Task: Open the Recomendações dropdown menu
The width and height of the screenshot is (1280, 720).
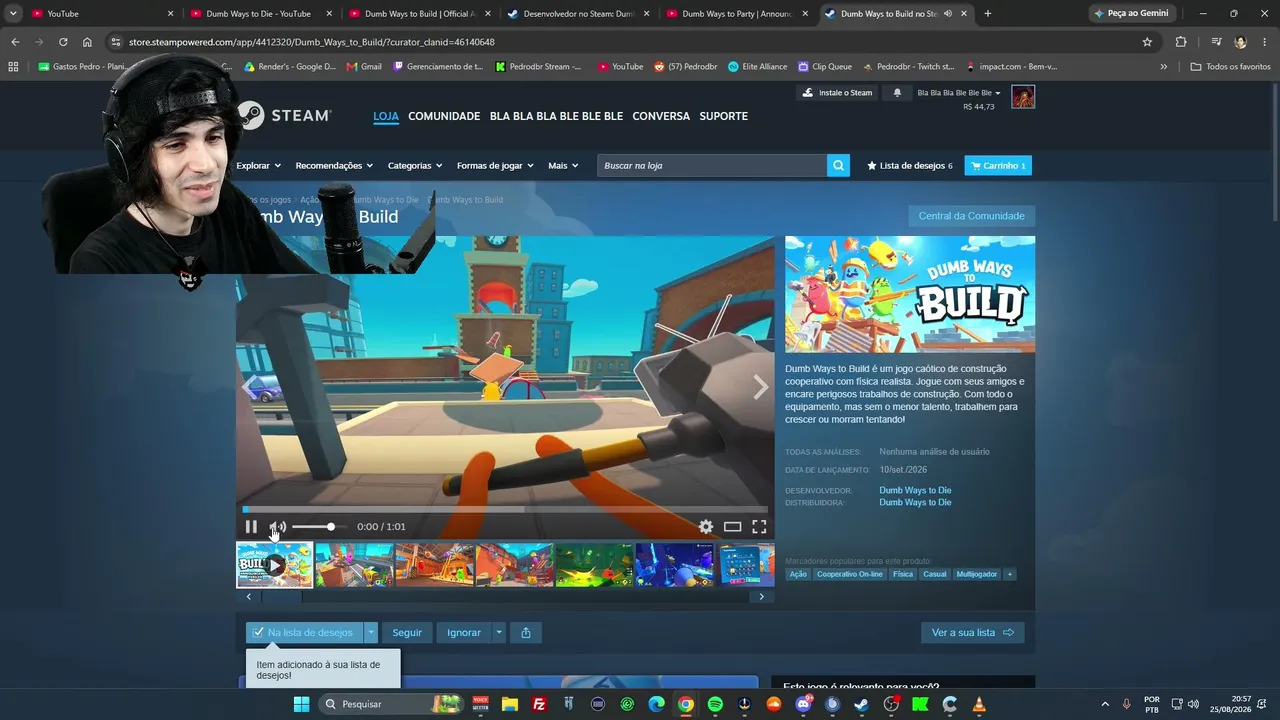Action: [x=334, y=166]
